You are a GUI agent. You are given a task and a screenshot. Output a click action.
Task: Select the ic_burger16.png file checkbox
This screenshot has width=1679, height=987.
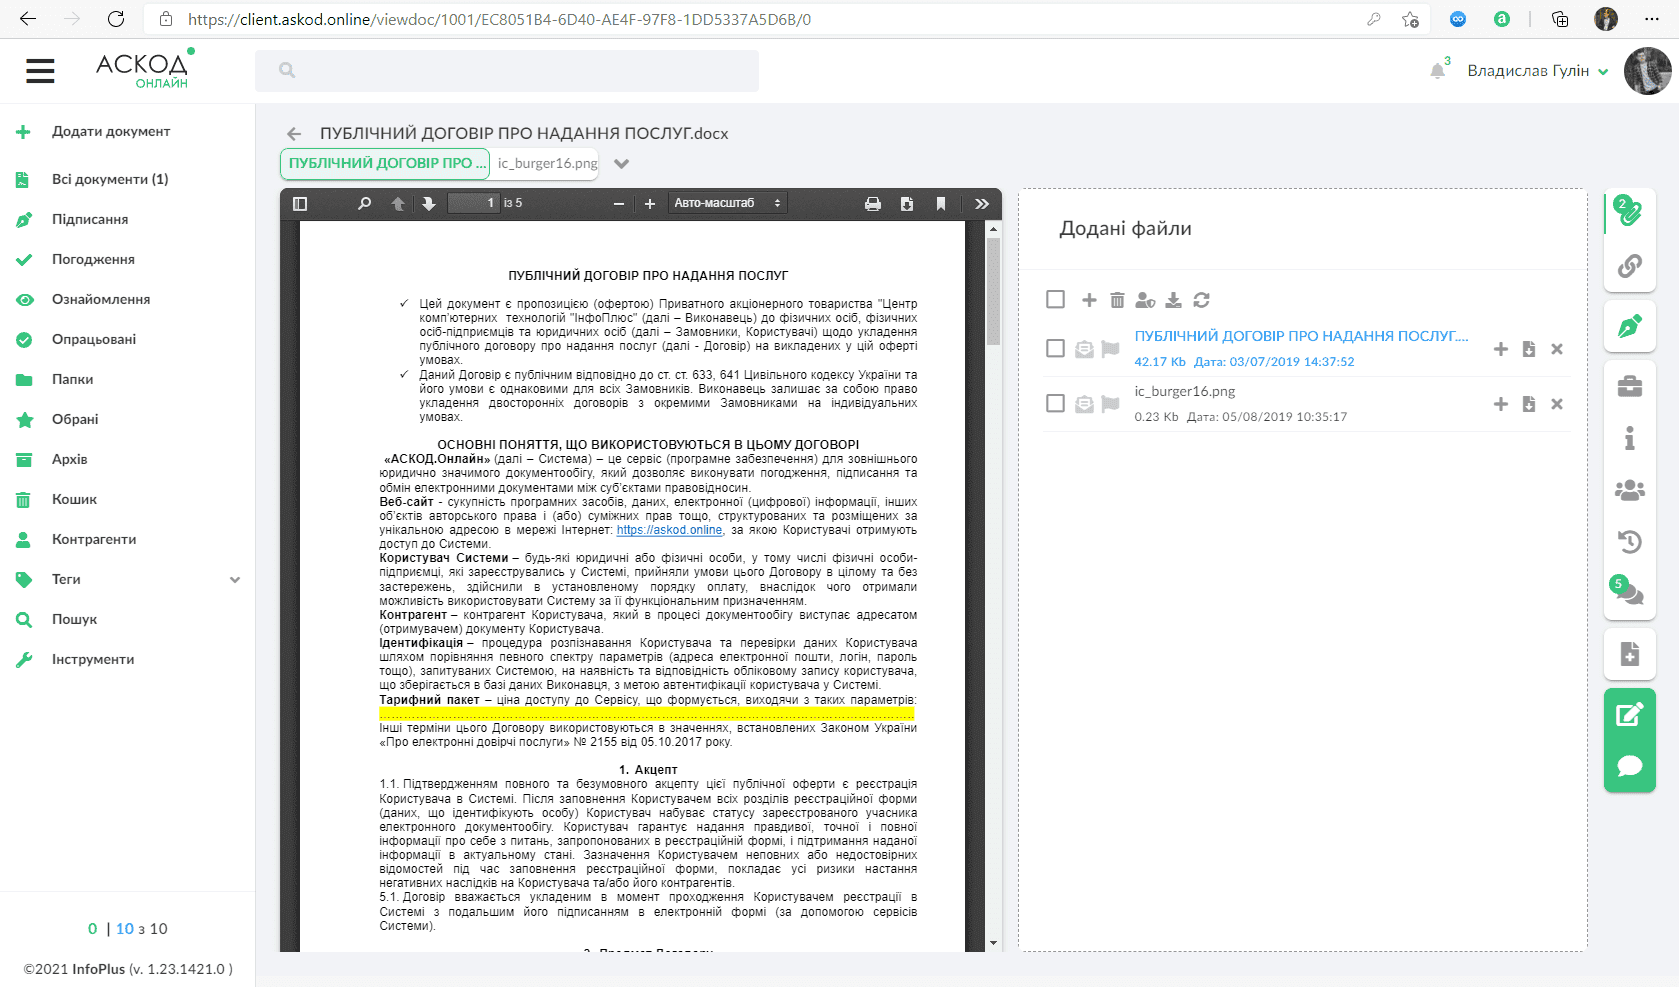(x=1055, y=403)
